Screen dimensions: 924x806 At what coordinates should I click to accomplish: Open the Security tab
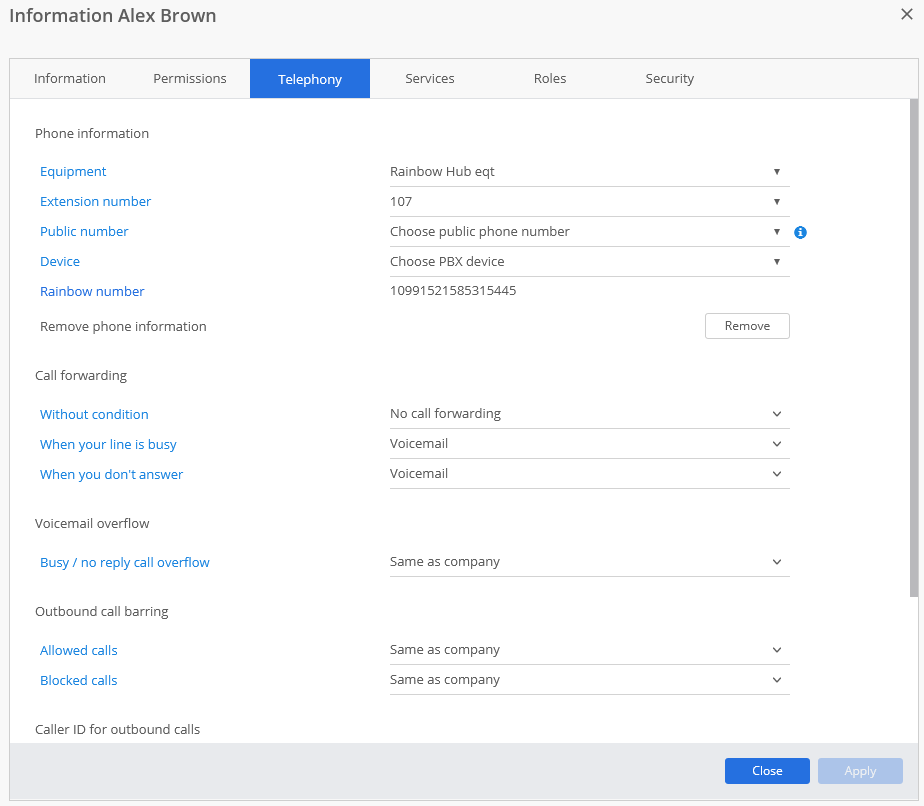669,78
